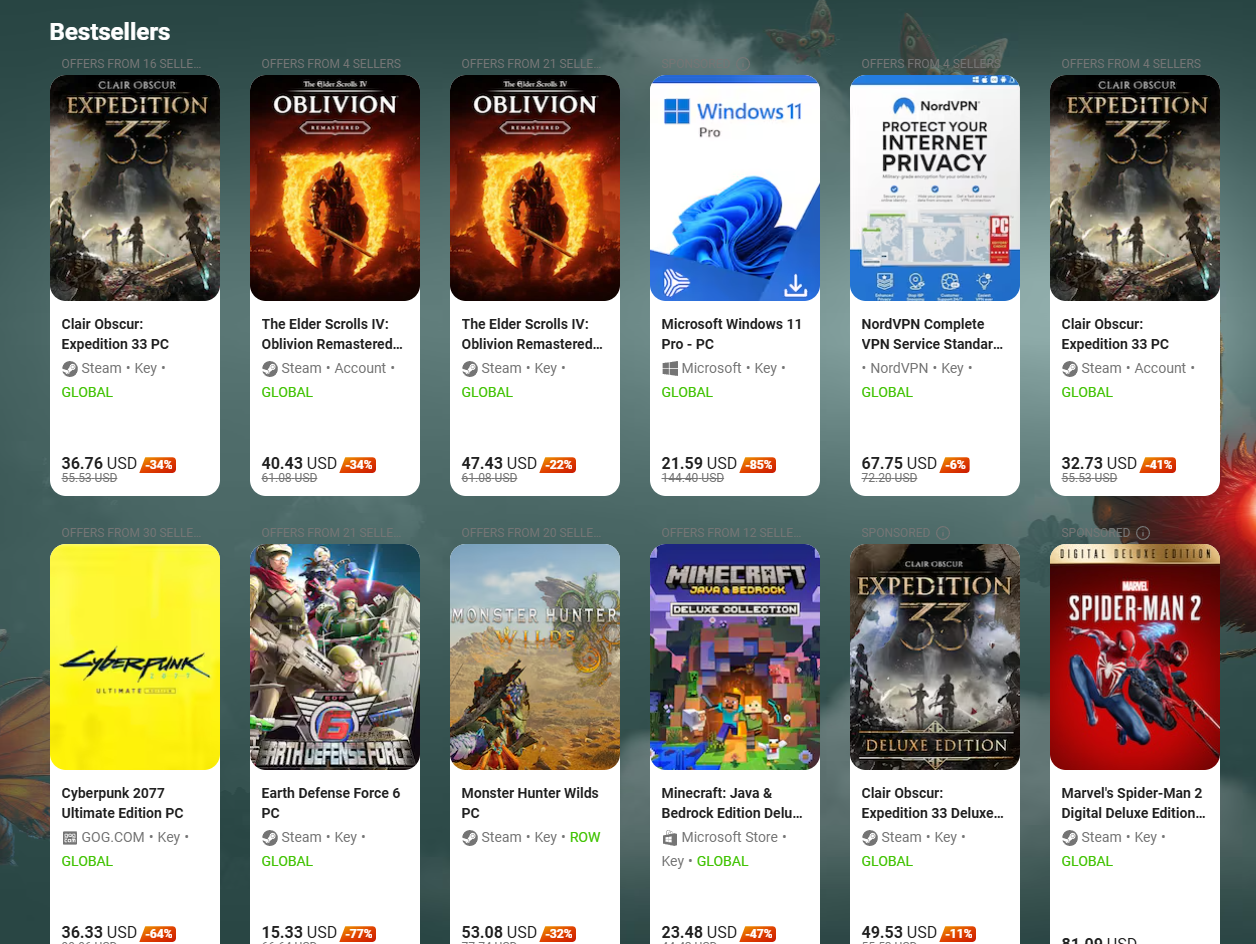Open Monster Hunter Wilds cover image
Viewport: 1256px width, 944px height.
(x=535, y=657)
